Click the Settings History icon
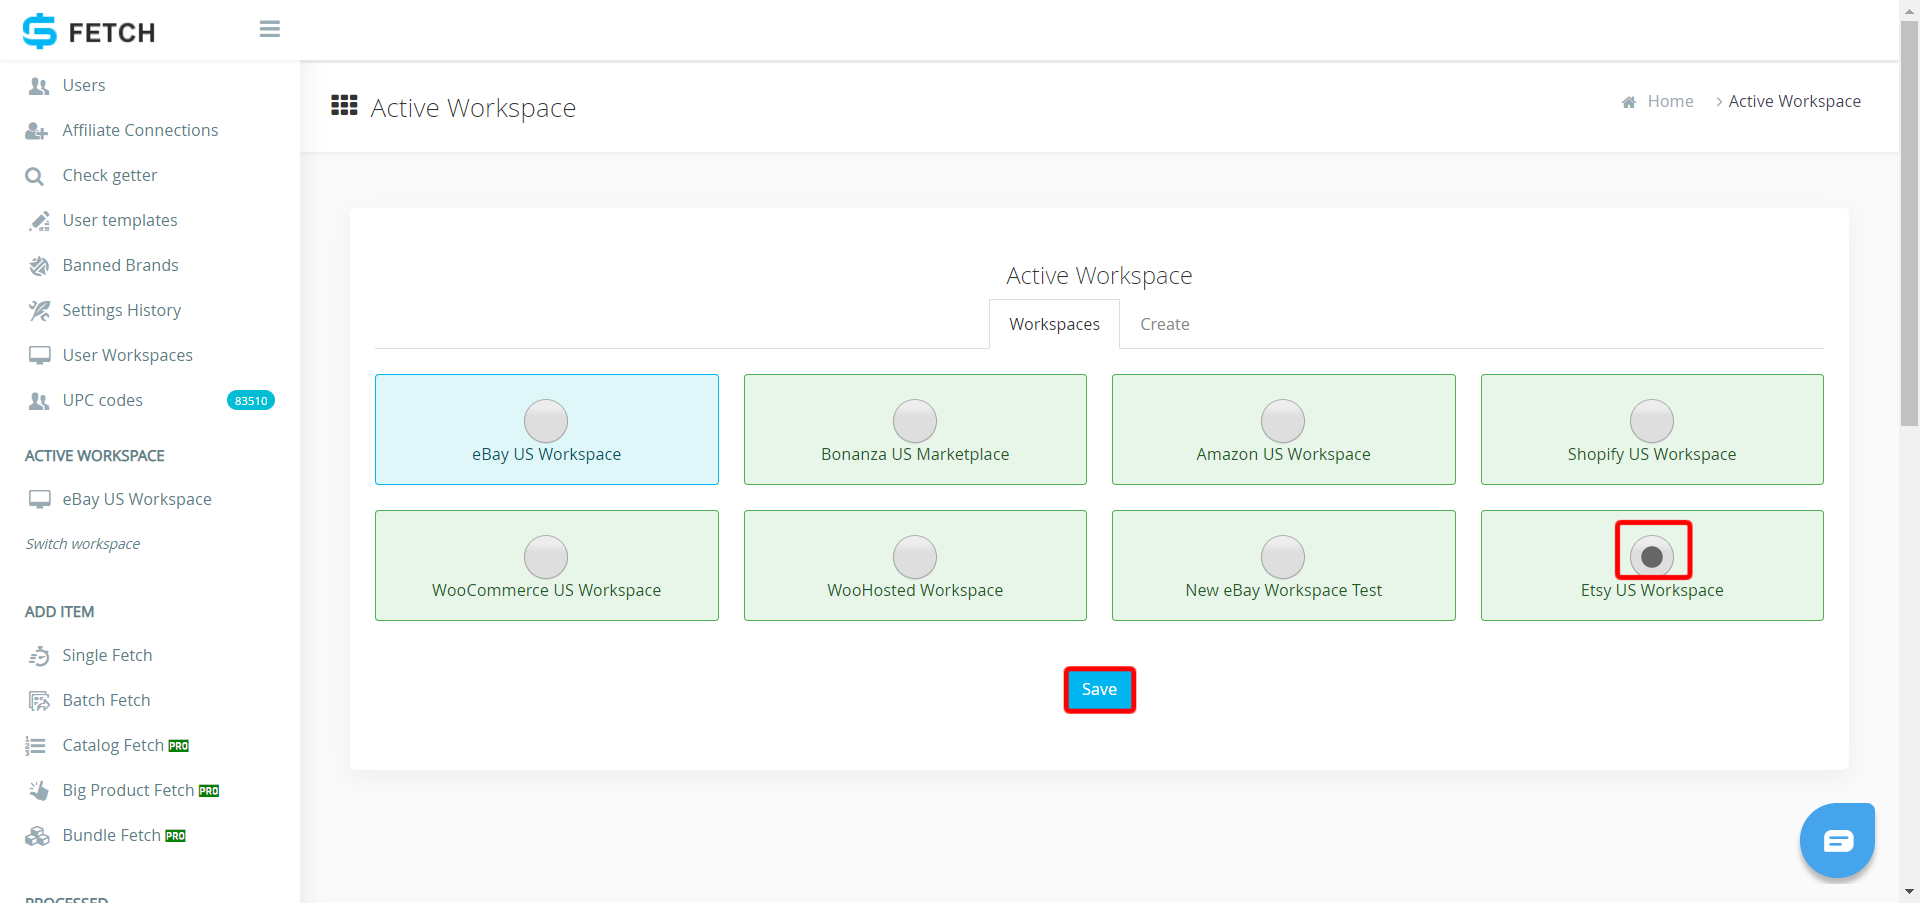 click(39, 311)
